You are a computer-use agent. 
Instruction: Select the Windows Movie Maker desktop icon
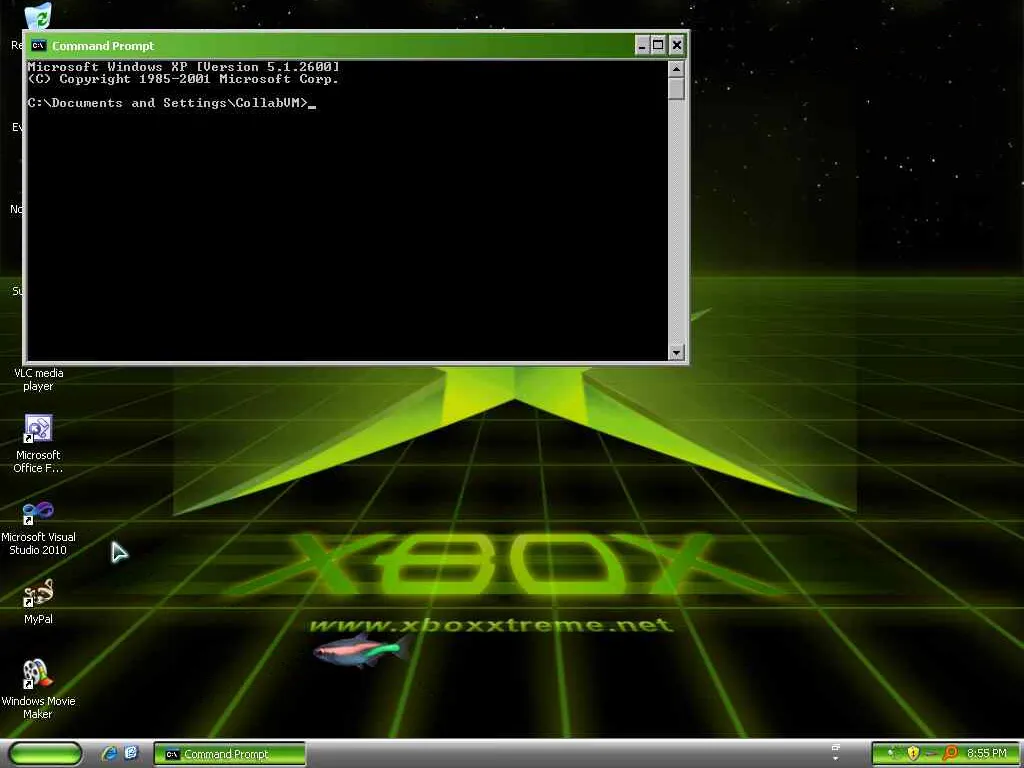coord(37,674)
